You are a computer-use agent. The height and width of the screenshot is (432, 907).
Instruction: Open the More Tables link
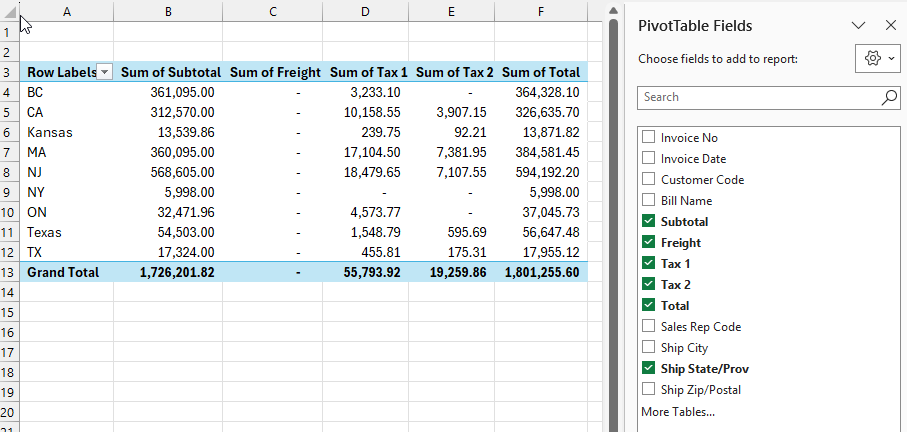click(678, 412)
